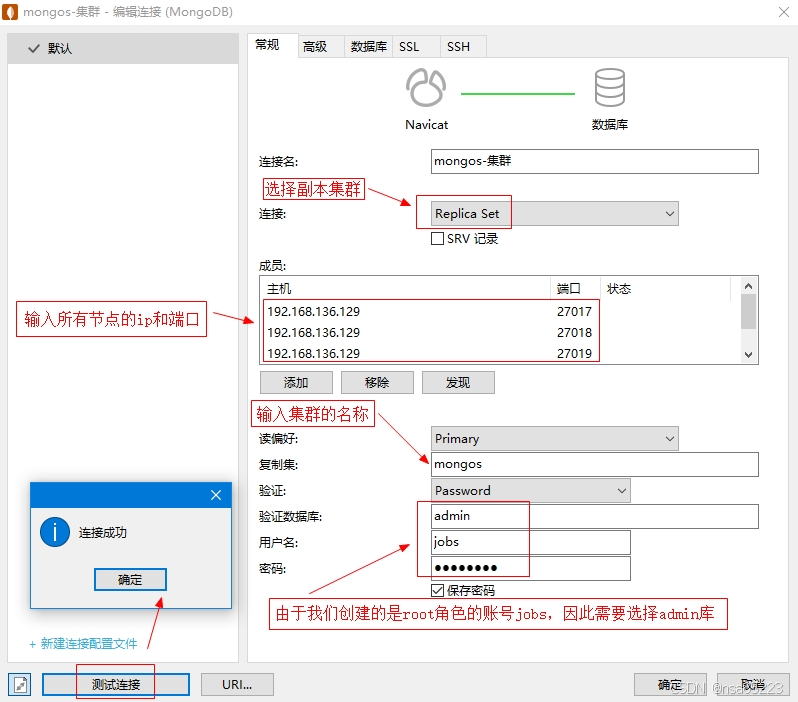Click the database cylinder icon
Viewport: 798px width, 702px height.
coord(609,88)
